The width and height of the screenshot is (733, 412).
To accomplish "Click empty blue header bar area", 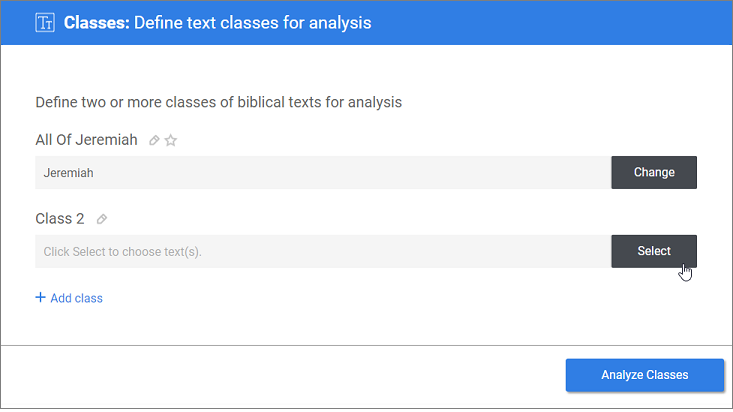I will [552, 22].
